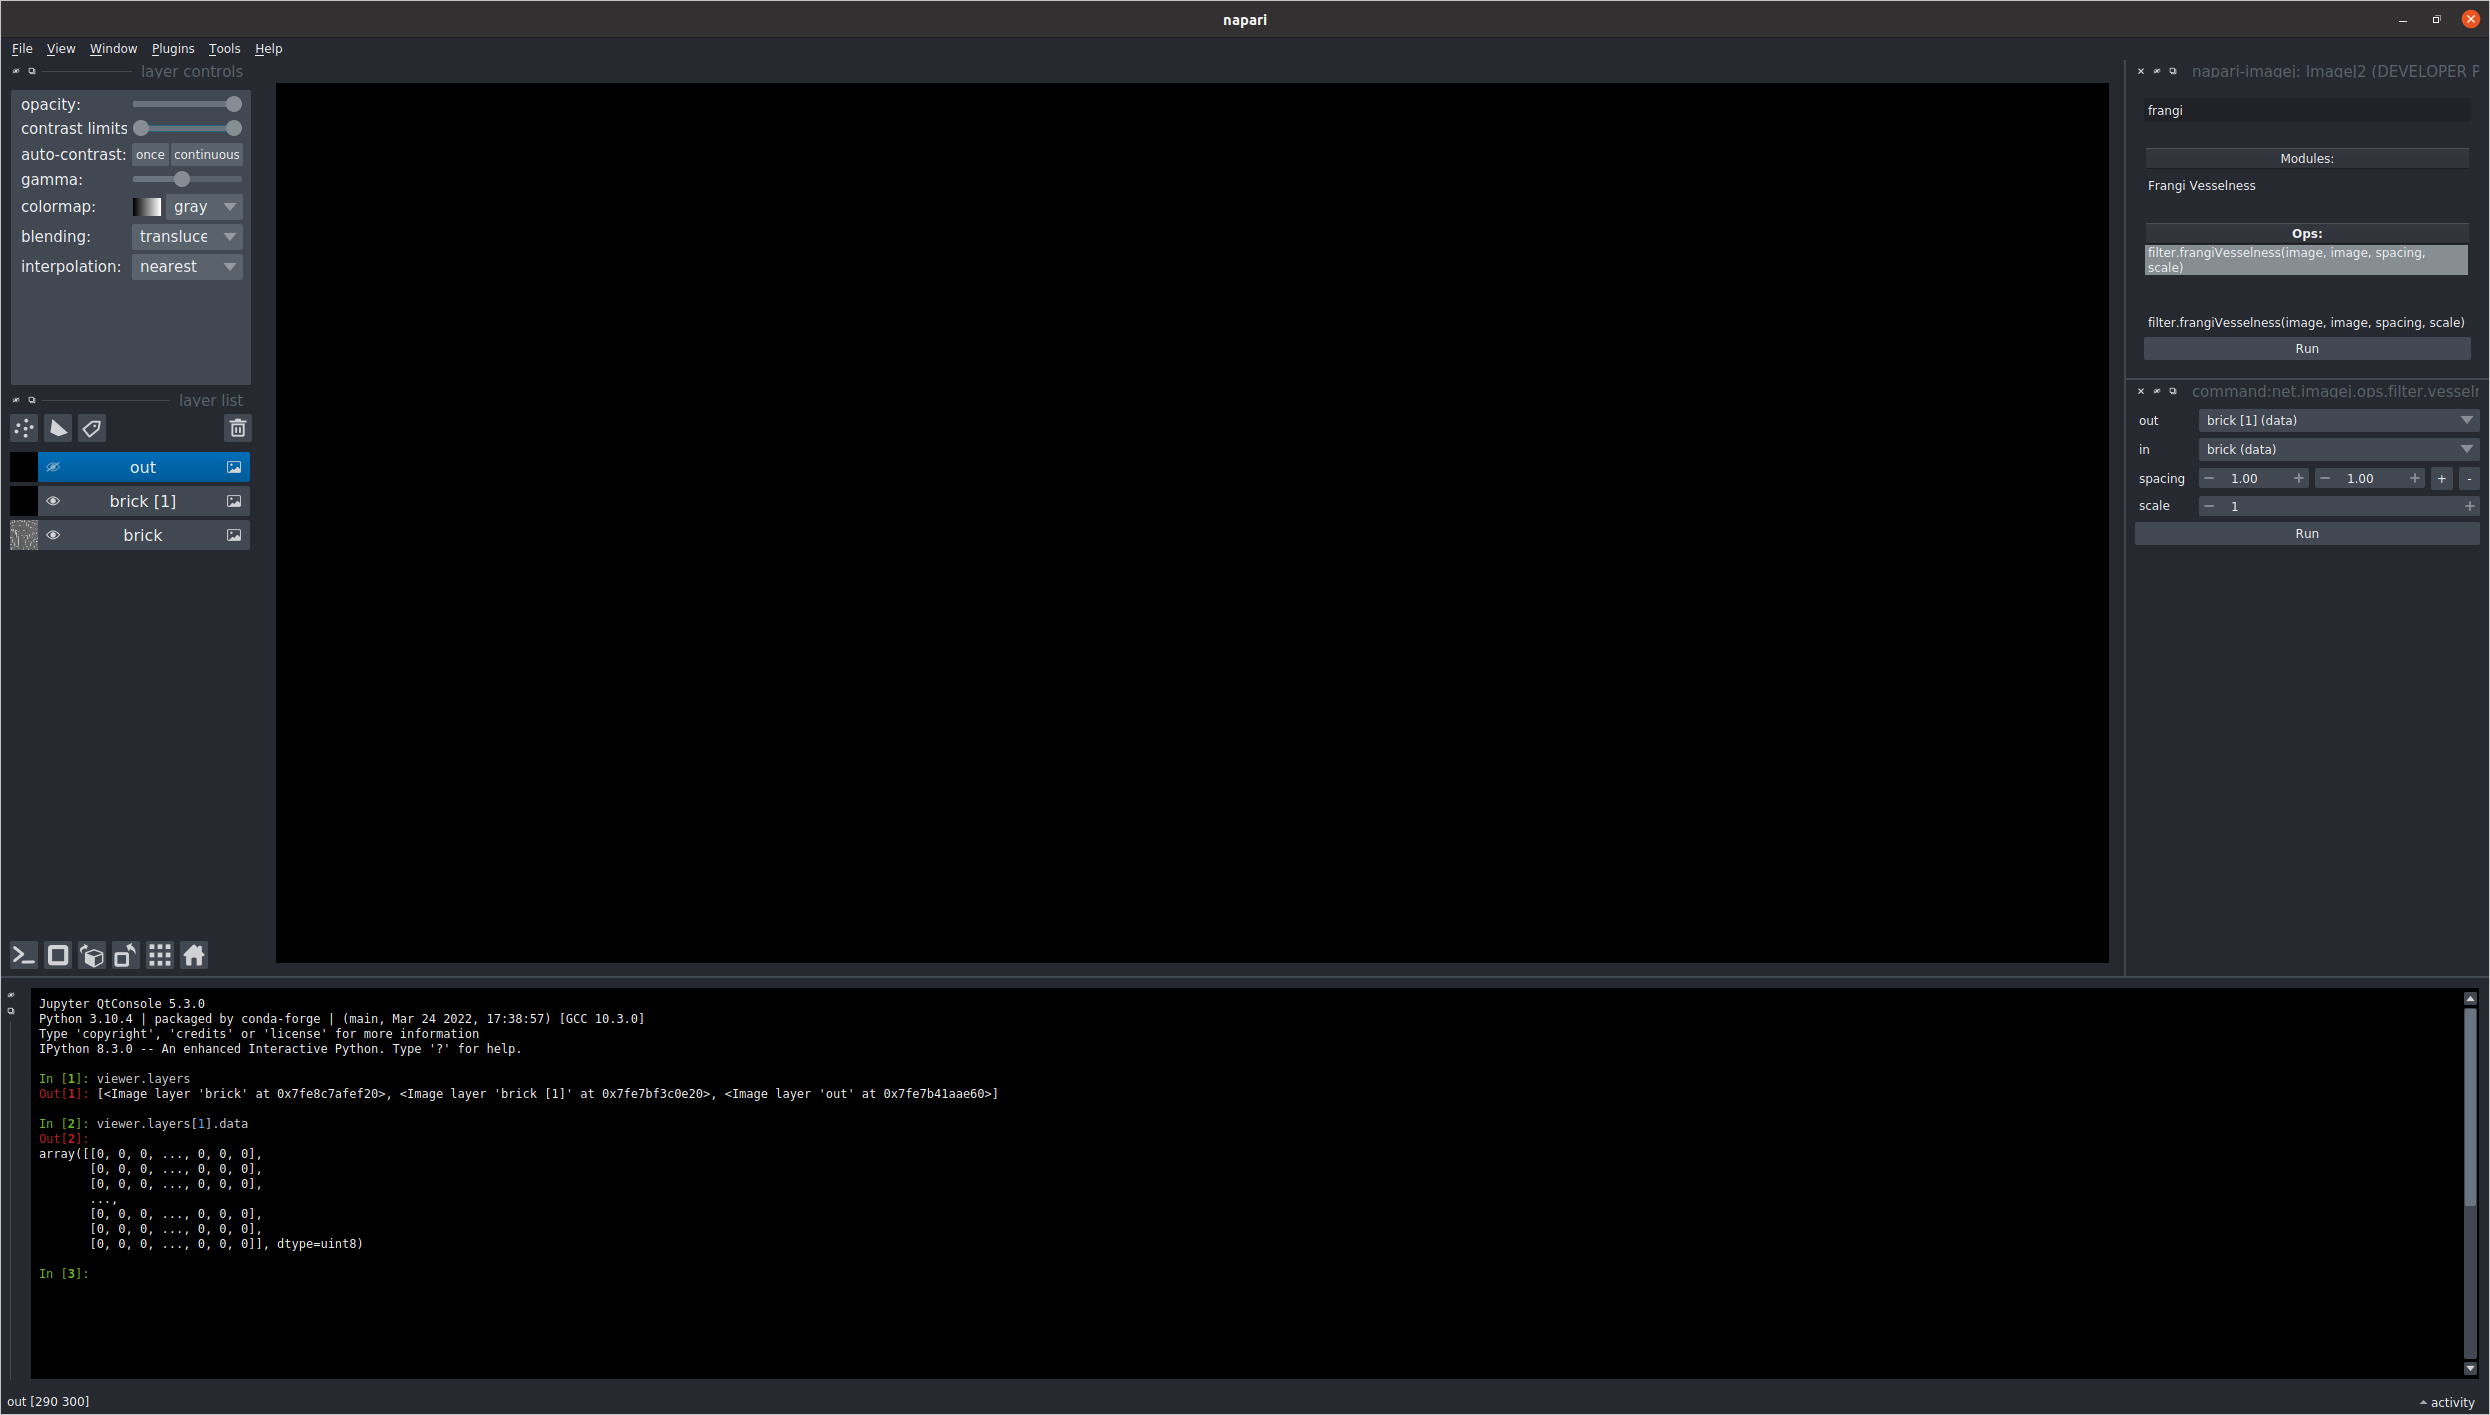Run the Frangi Vesselness command
This screenshot has width=2490, height=1415.
(2306, 533)
